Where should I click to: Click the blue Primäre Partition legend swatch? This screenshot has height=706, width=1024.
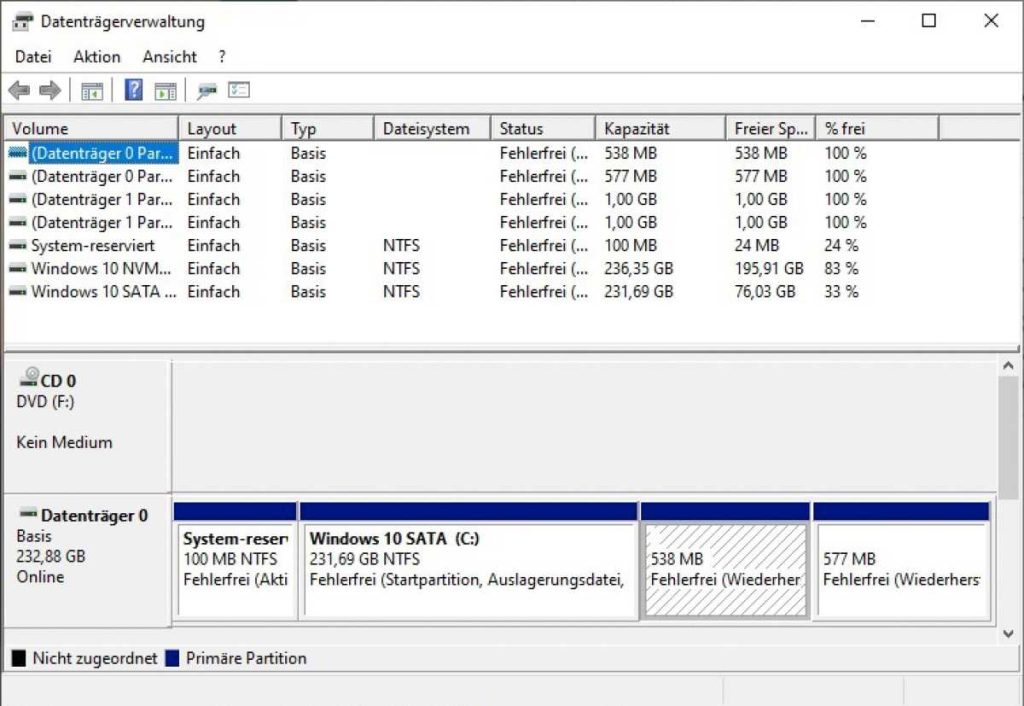172,659
